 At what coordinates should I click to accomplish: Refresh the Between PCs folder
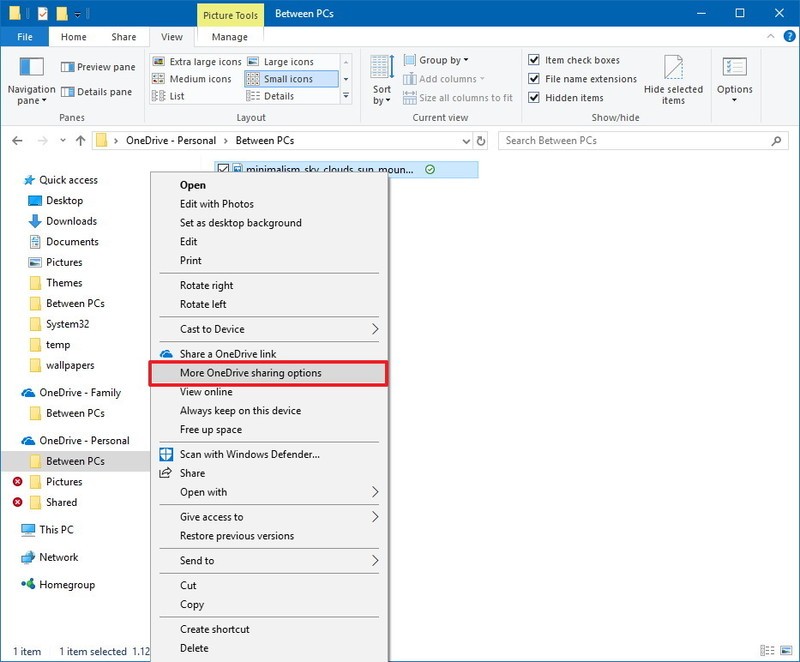[x=481, y=140]
